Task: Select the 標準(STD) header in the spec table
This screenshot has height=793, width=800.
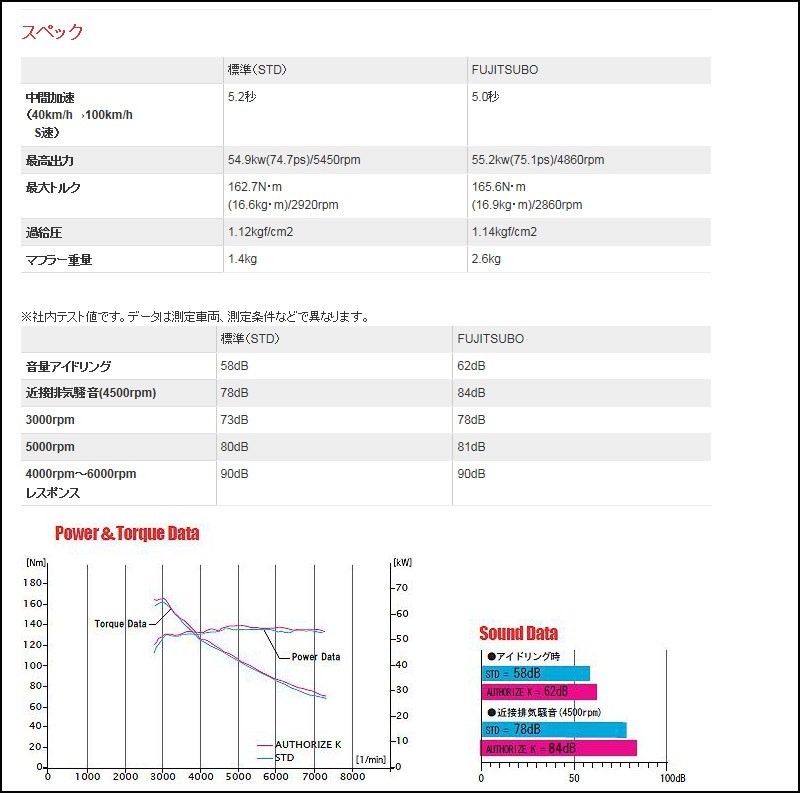Action: (x=257, y=69)
